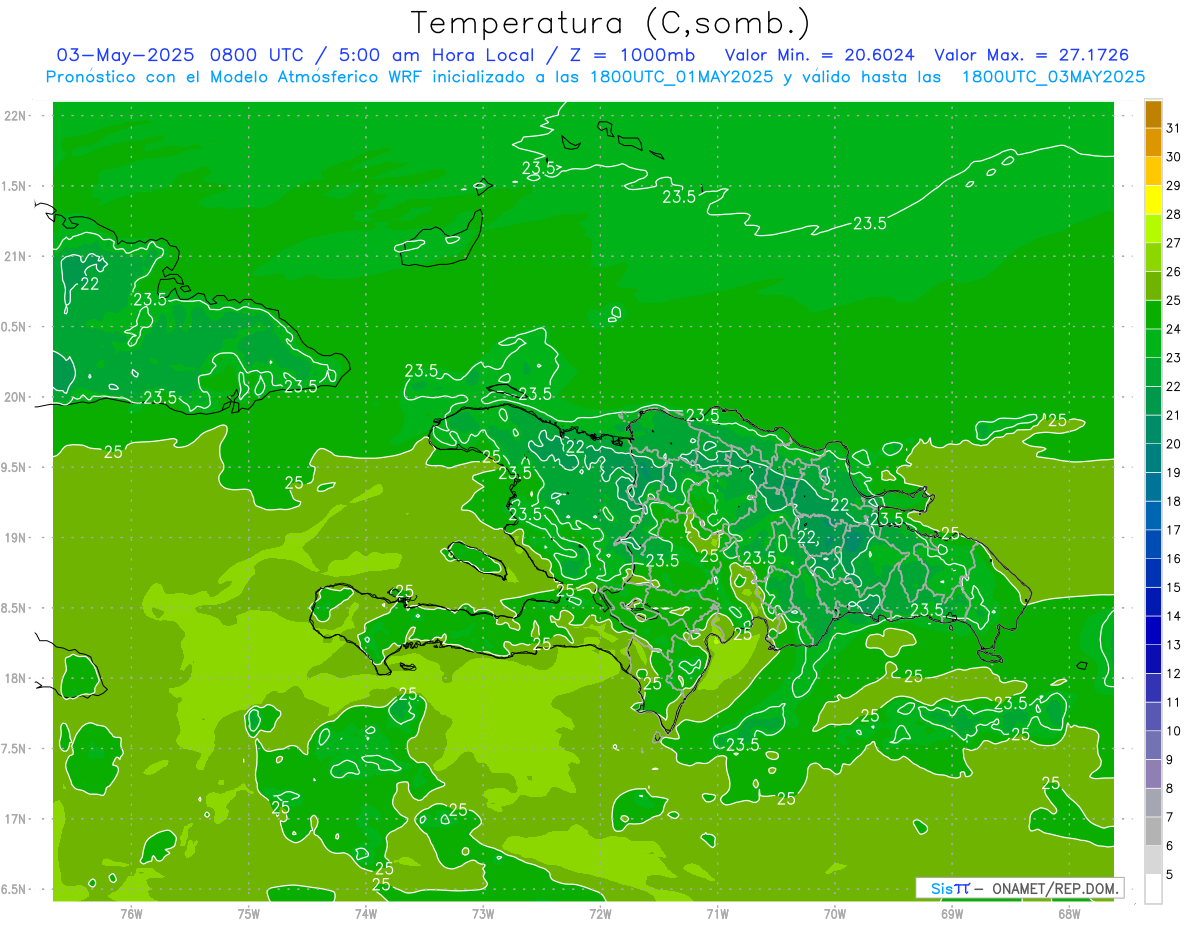Click the color scale value 5
The image size is (1200, 927).
click(1170, 875)
